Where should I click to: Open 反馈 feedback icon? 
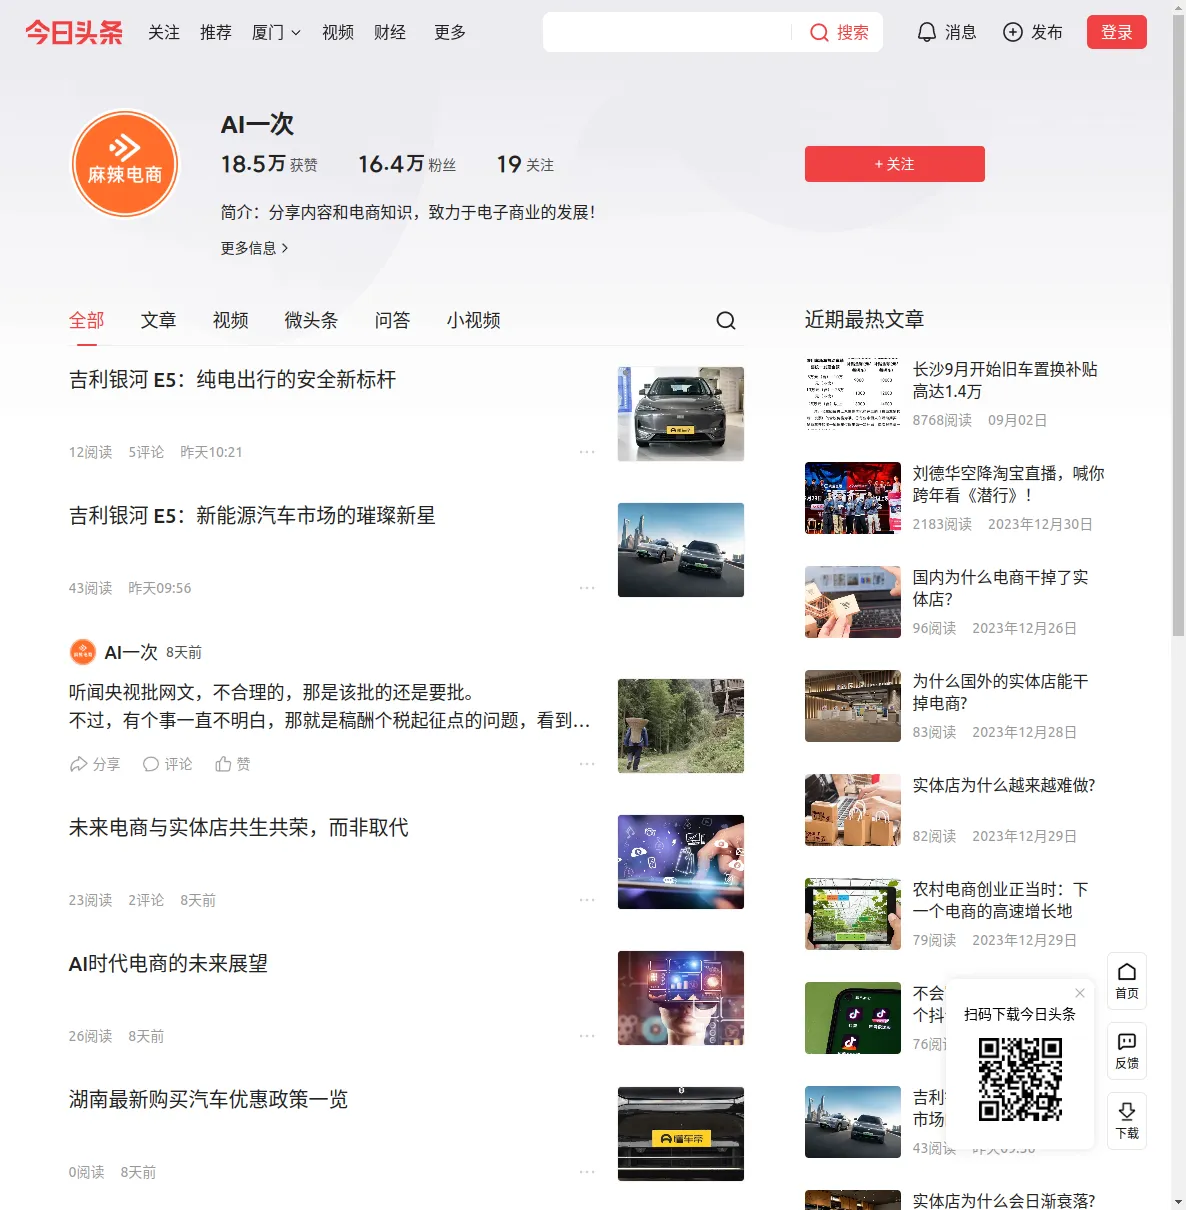point(1127,1051)
